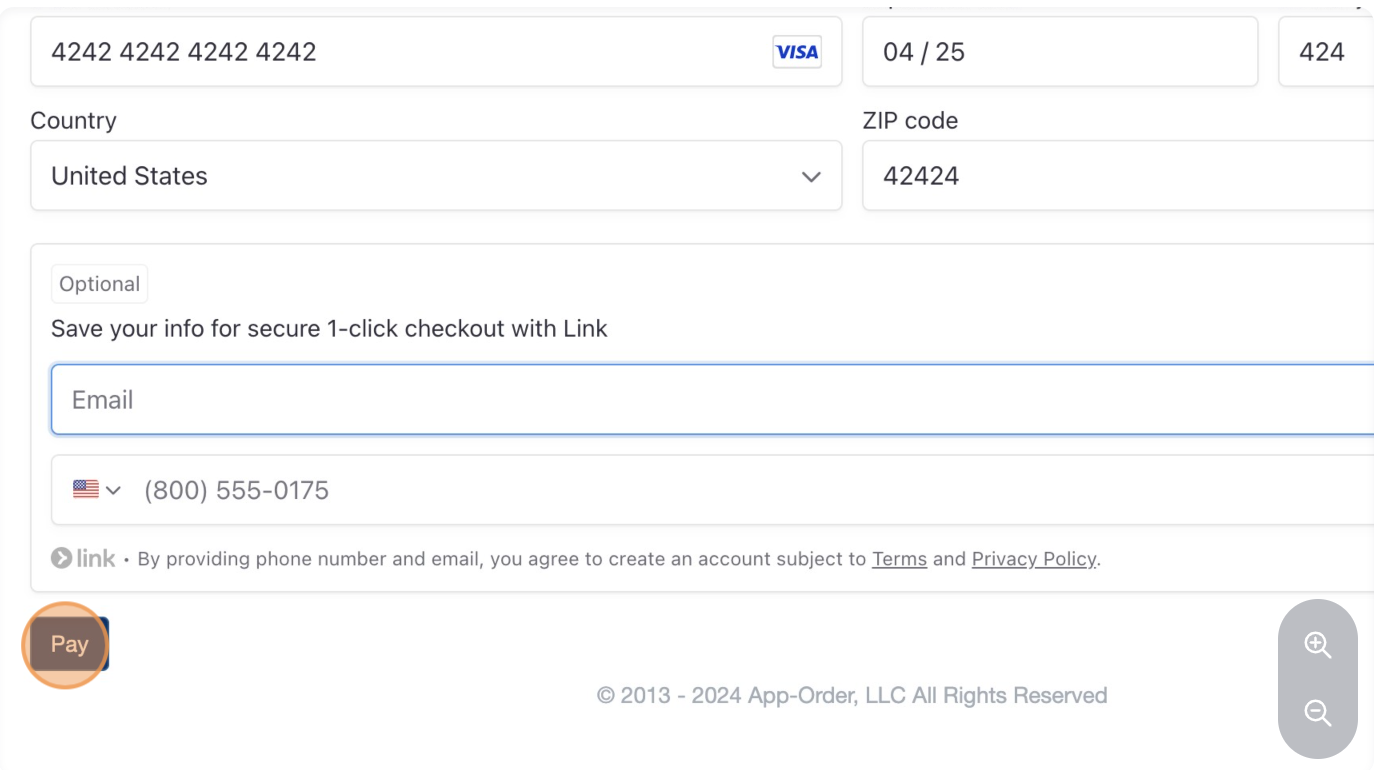Select the ZIP code input 42424
This screenshot has width=1378, height=770.
click(x=1115, y=176)
